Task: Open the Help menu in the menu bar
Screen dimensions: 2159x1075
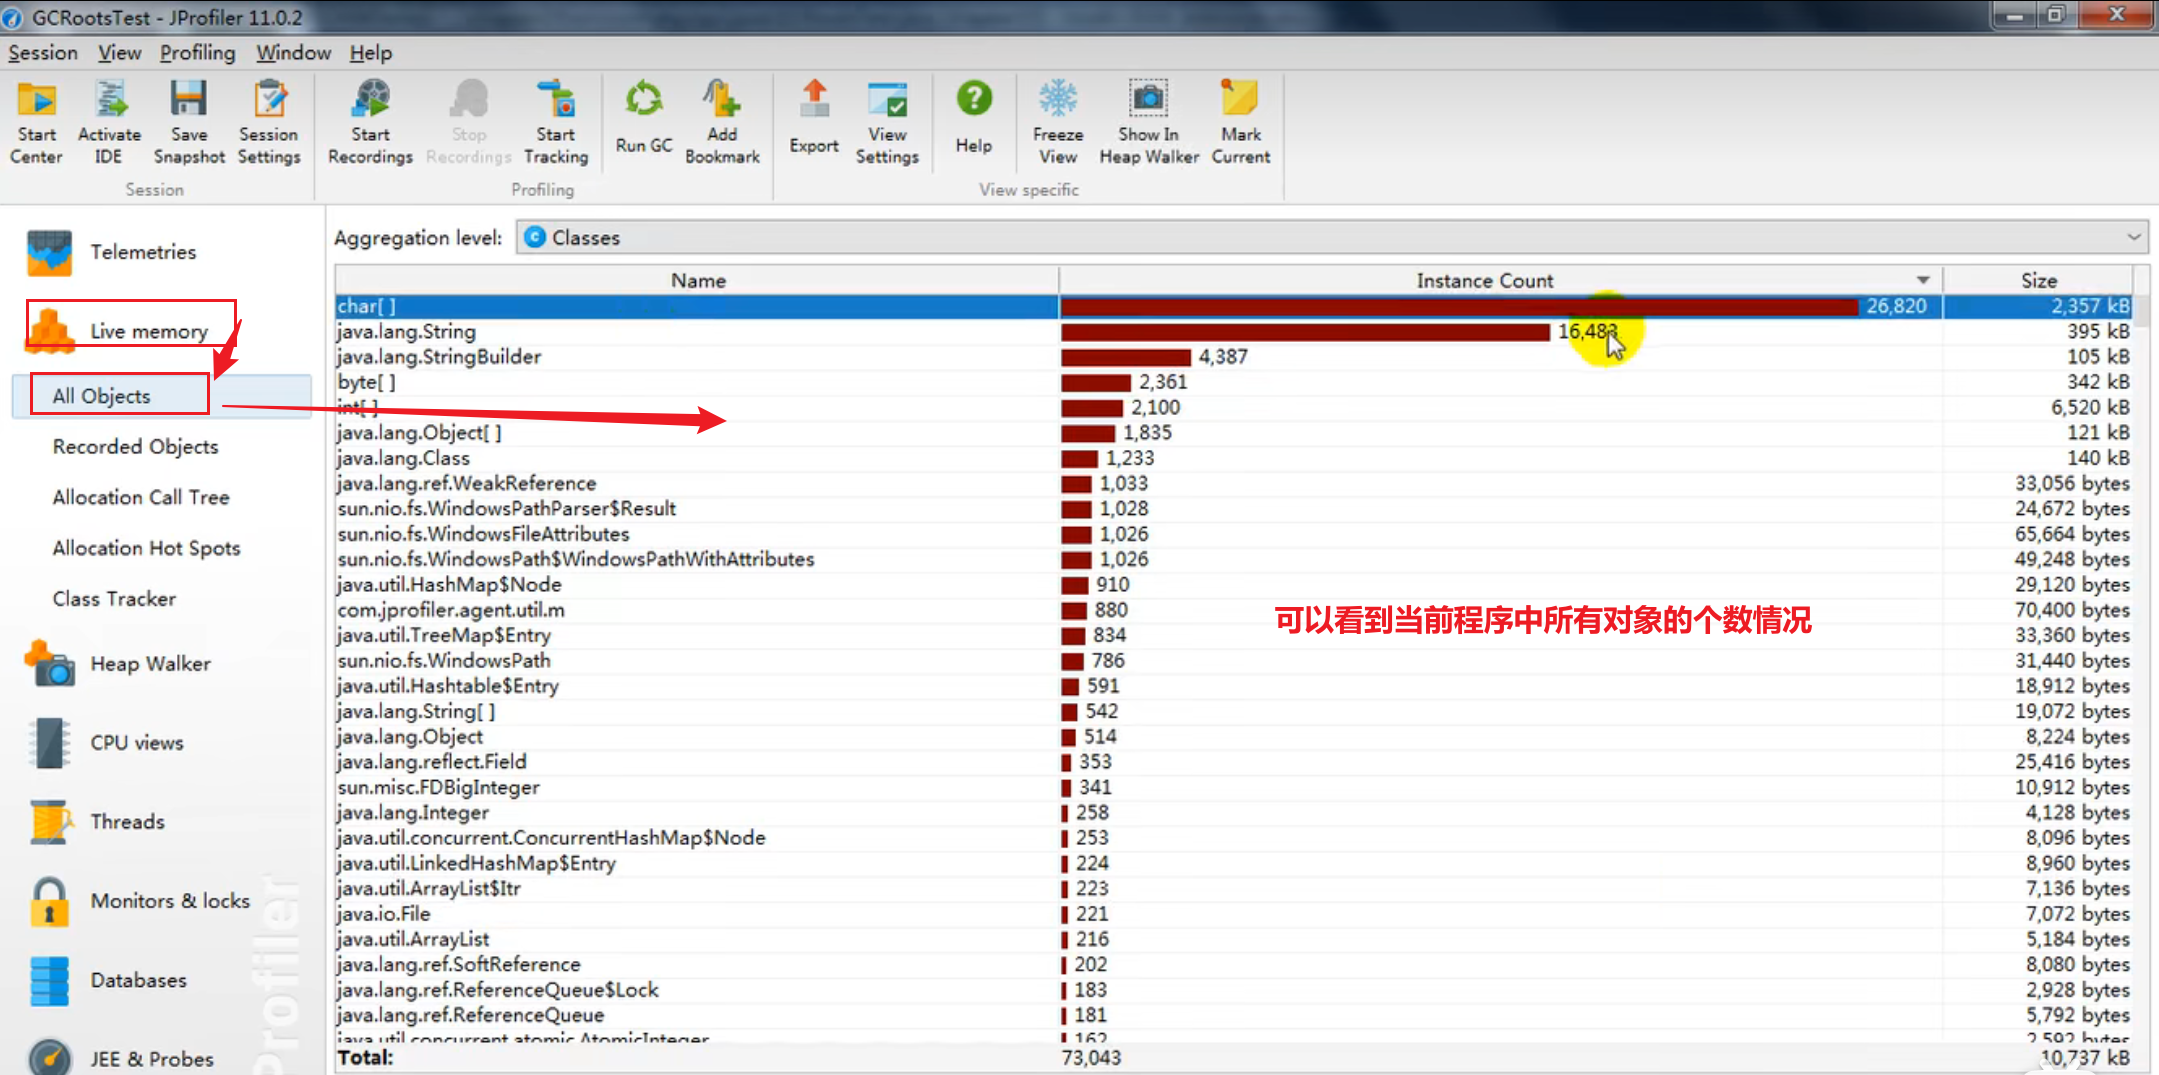Action: 370,53
